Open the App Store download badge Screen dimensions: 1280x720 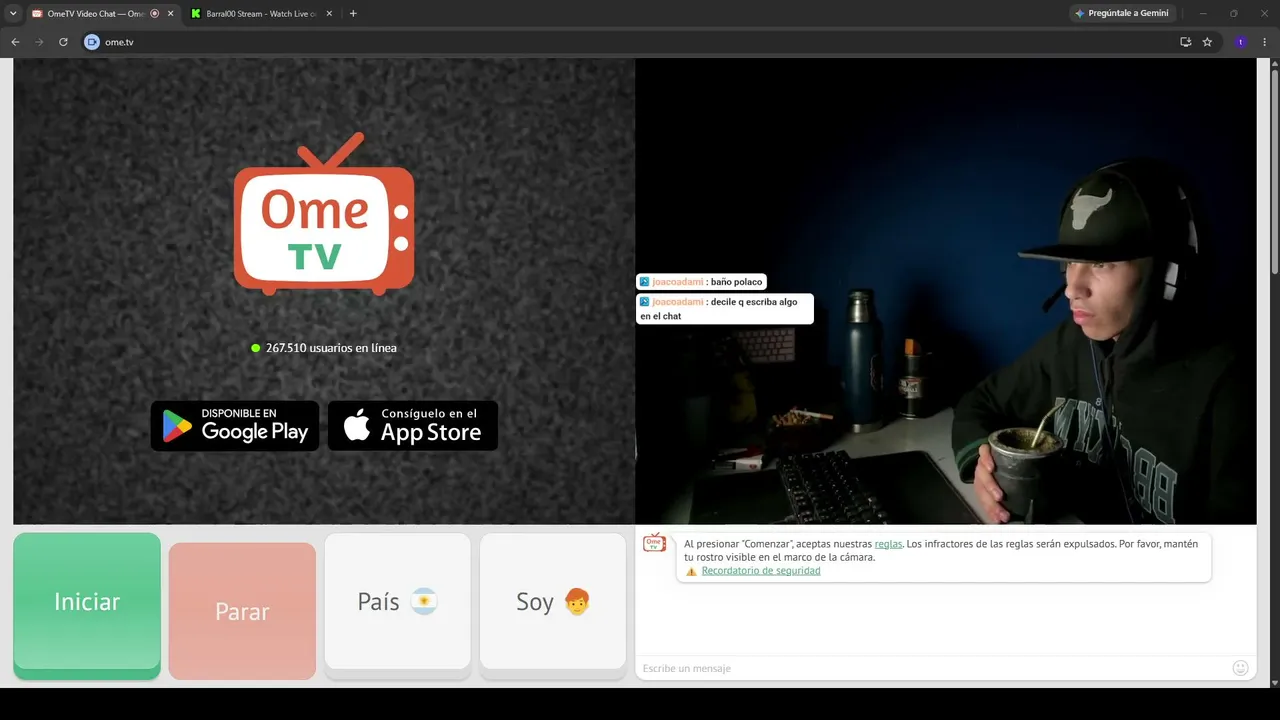tap(413, 426)
